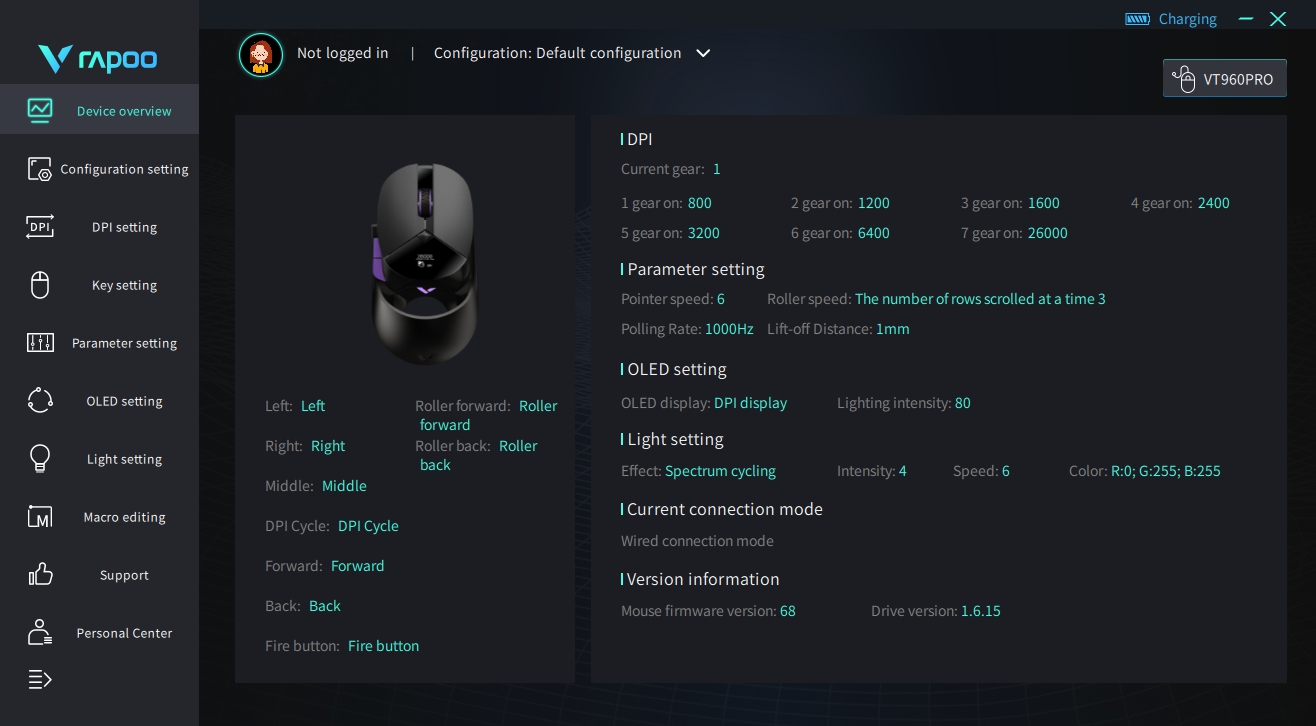
Task: Collapse the sidebar with the list icon
Action: coord(40,680)
